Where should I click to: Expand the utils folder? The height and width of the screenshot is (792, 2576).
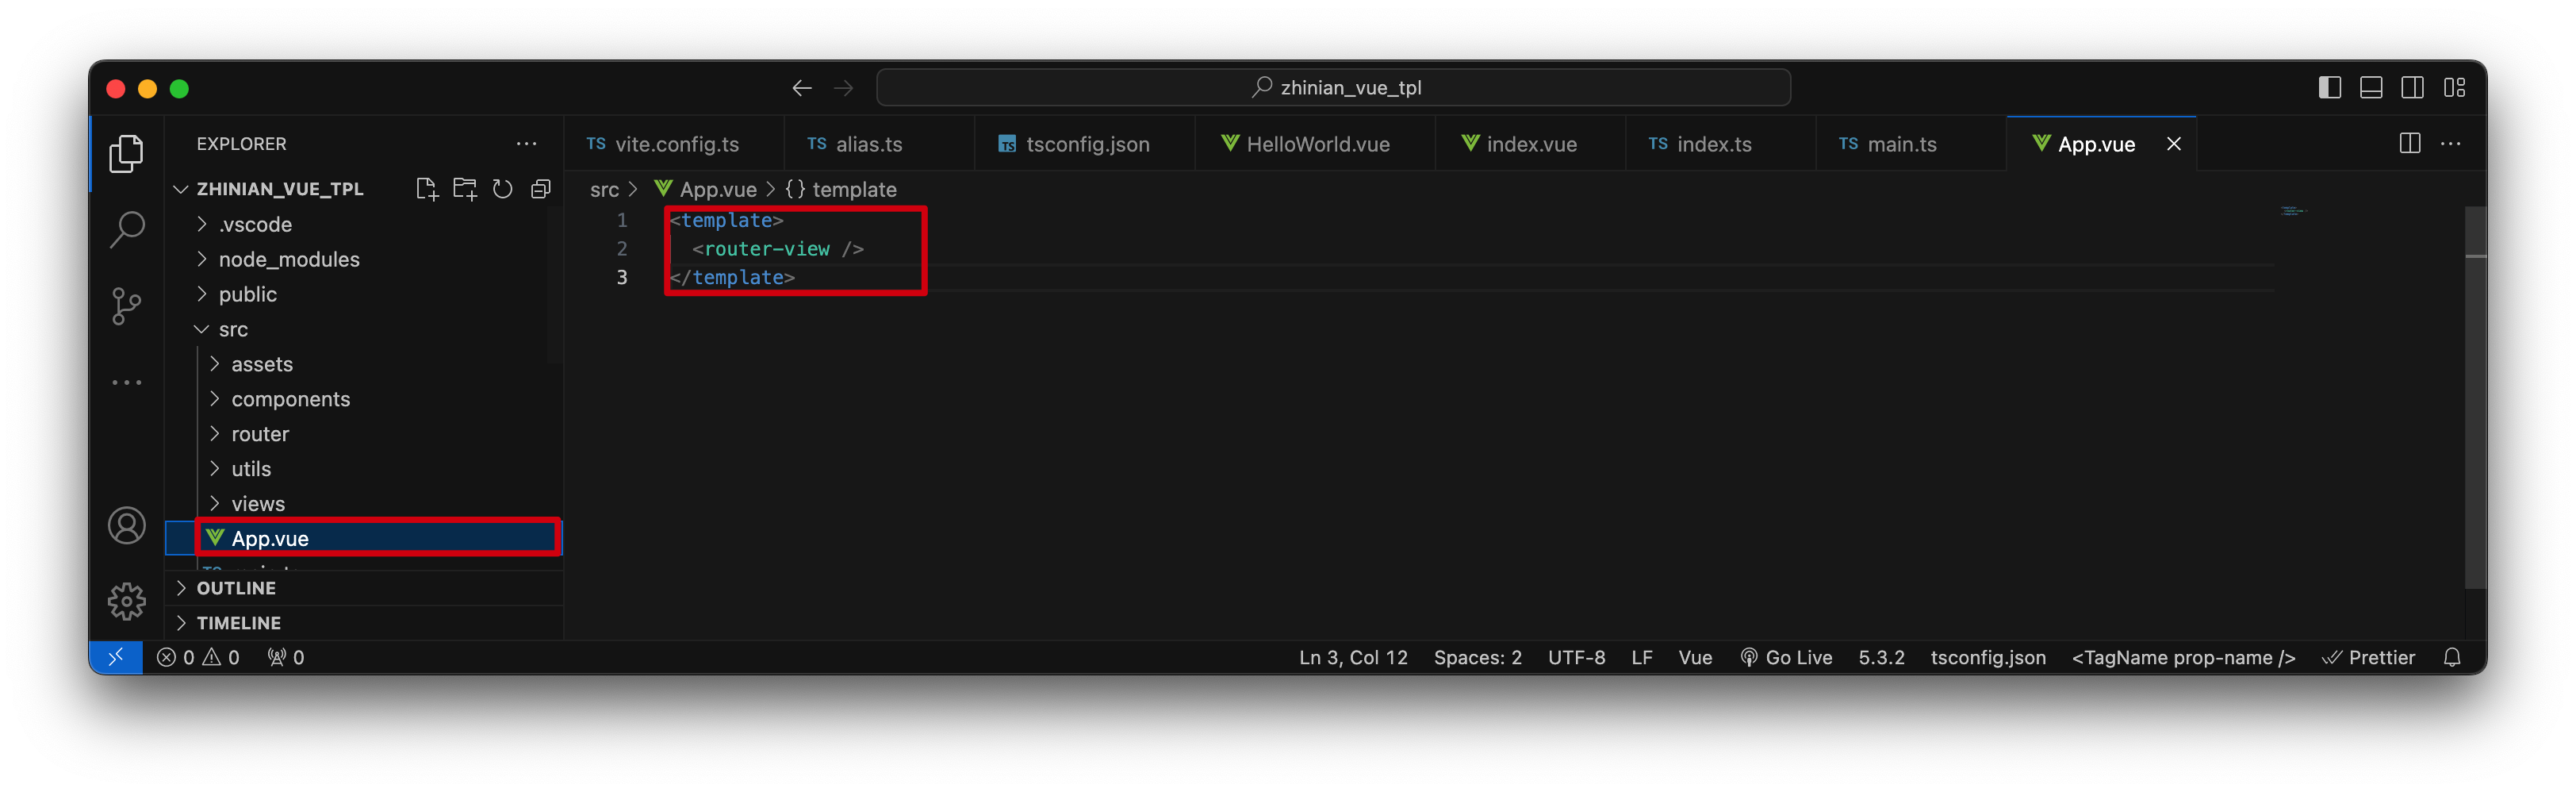pos(365,469)
